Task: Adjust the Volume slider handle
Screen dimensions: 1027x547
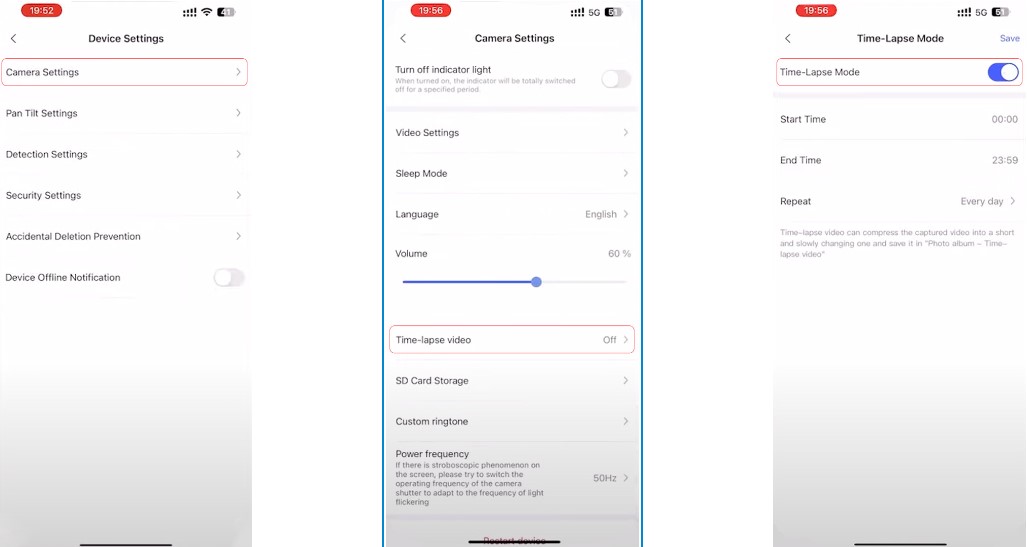Action: tap(536, 282)
